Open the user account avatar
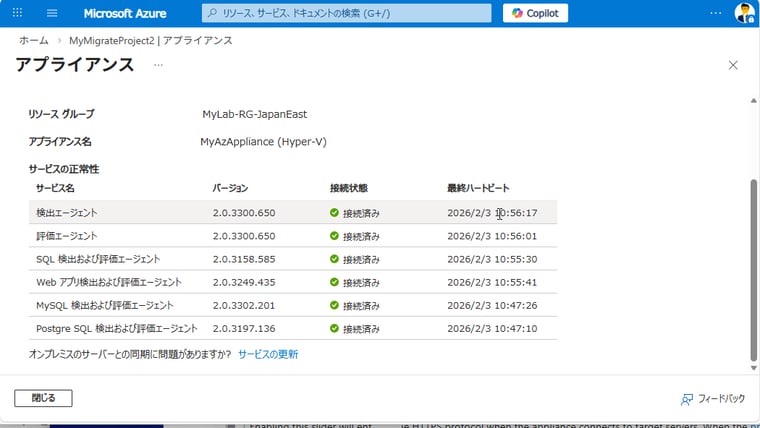This screenshot has width=760, height=428. (744, 13)
